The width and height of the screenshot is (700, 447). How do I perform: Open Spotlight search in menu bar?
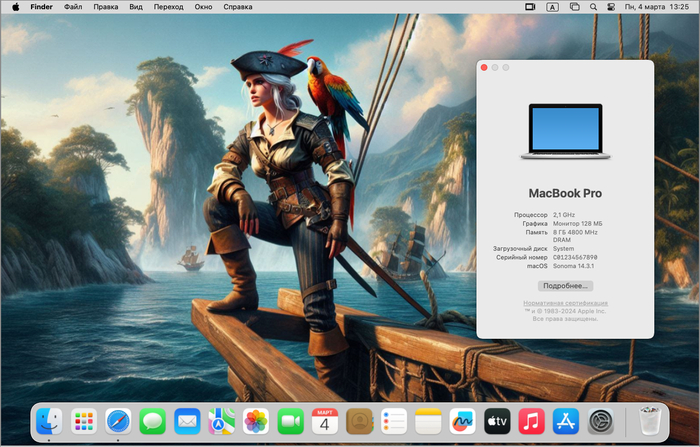[593, 7]
